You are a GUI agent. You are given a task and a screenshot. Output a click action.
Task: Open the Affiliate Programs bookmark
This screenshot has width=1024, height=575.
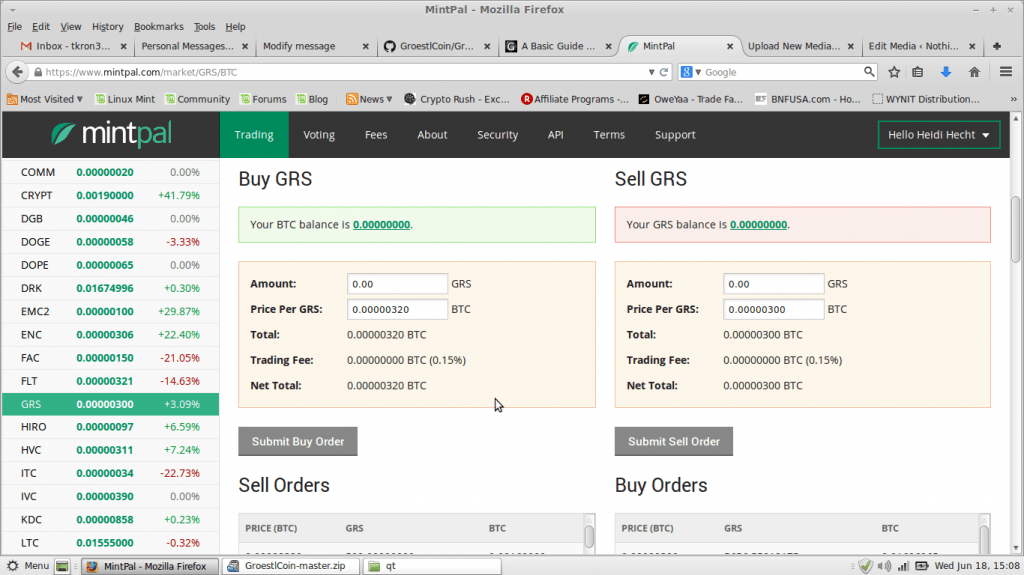[x=575, y=99]
